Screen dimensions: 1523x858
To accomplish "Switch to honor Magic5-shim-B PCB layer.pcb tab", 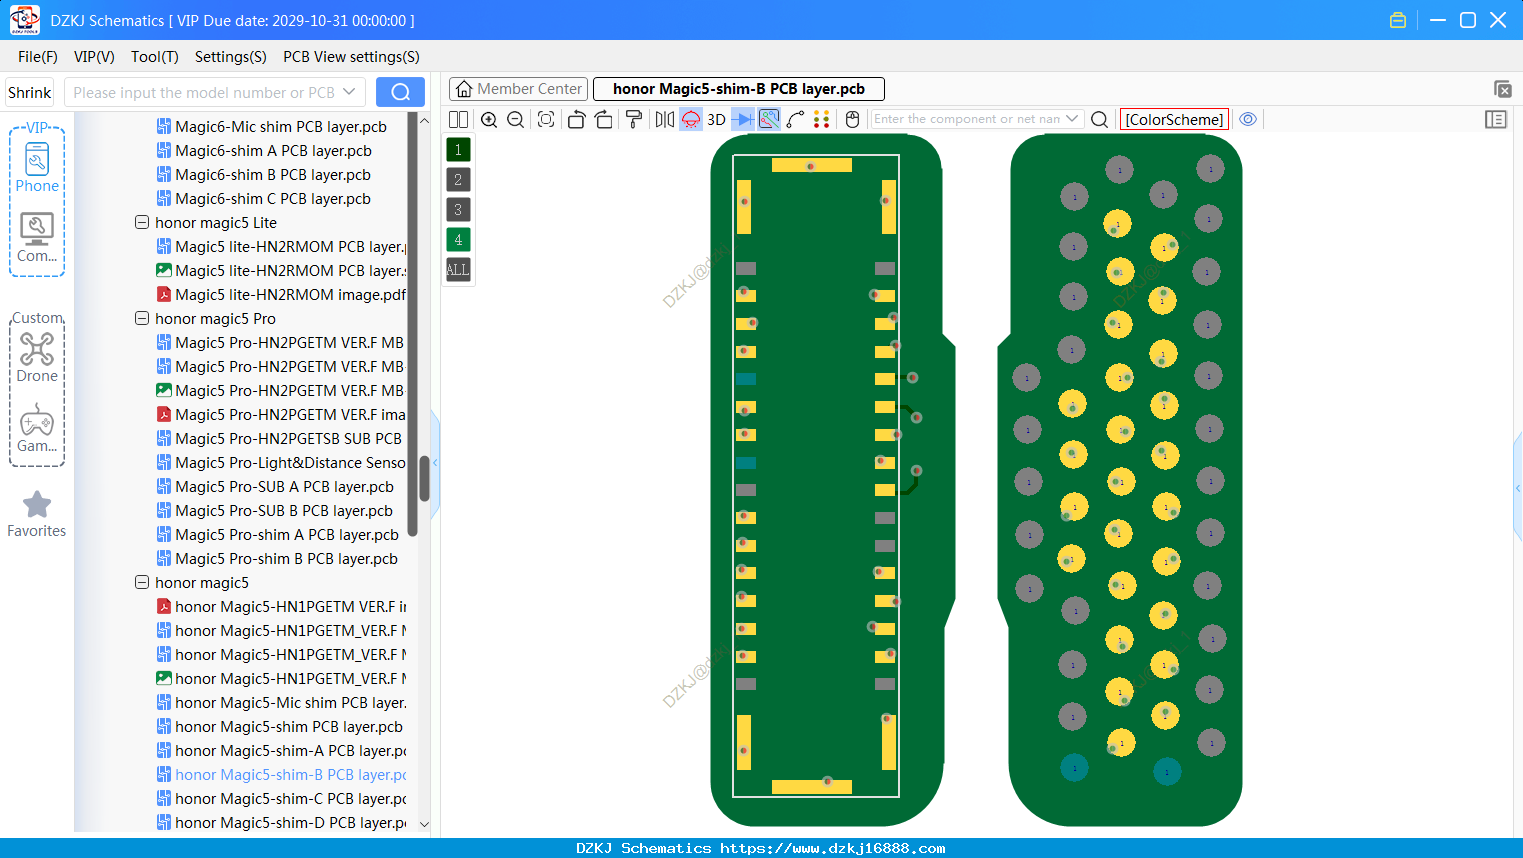I will pos(739,89).
